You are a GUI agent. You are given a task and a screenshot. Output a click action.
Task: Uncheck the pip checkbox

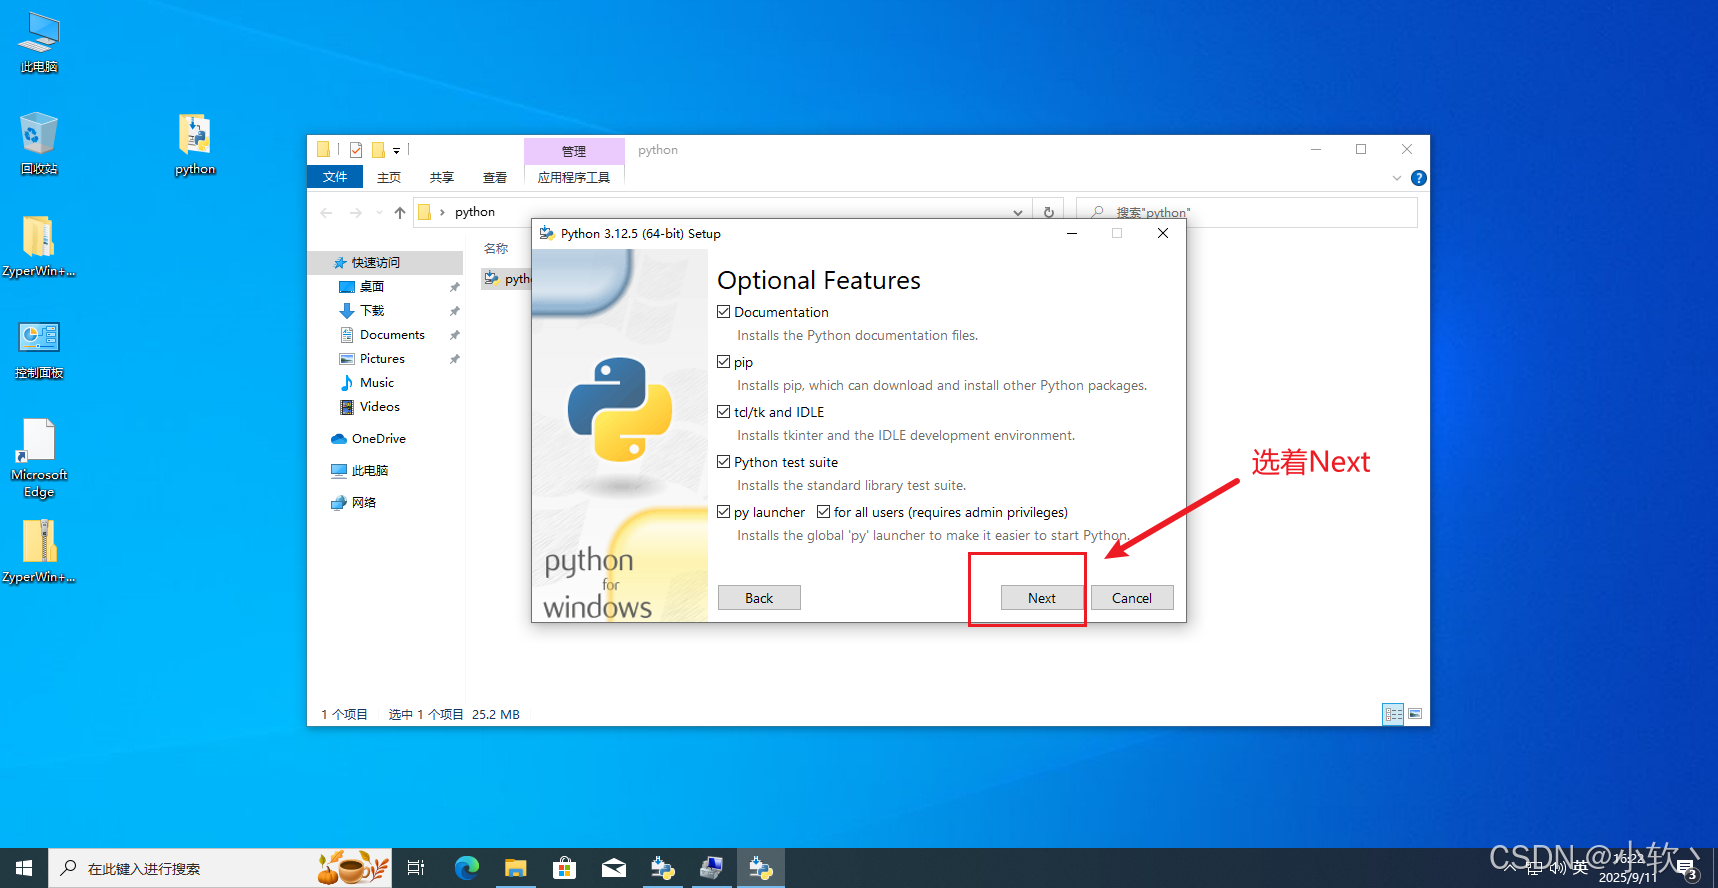723,362
